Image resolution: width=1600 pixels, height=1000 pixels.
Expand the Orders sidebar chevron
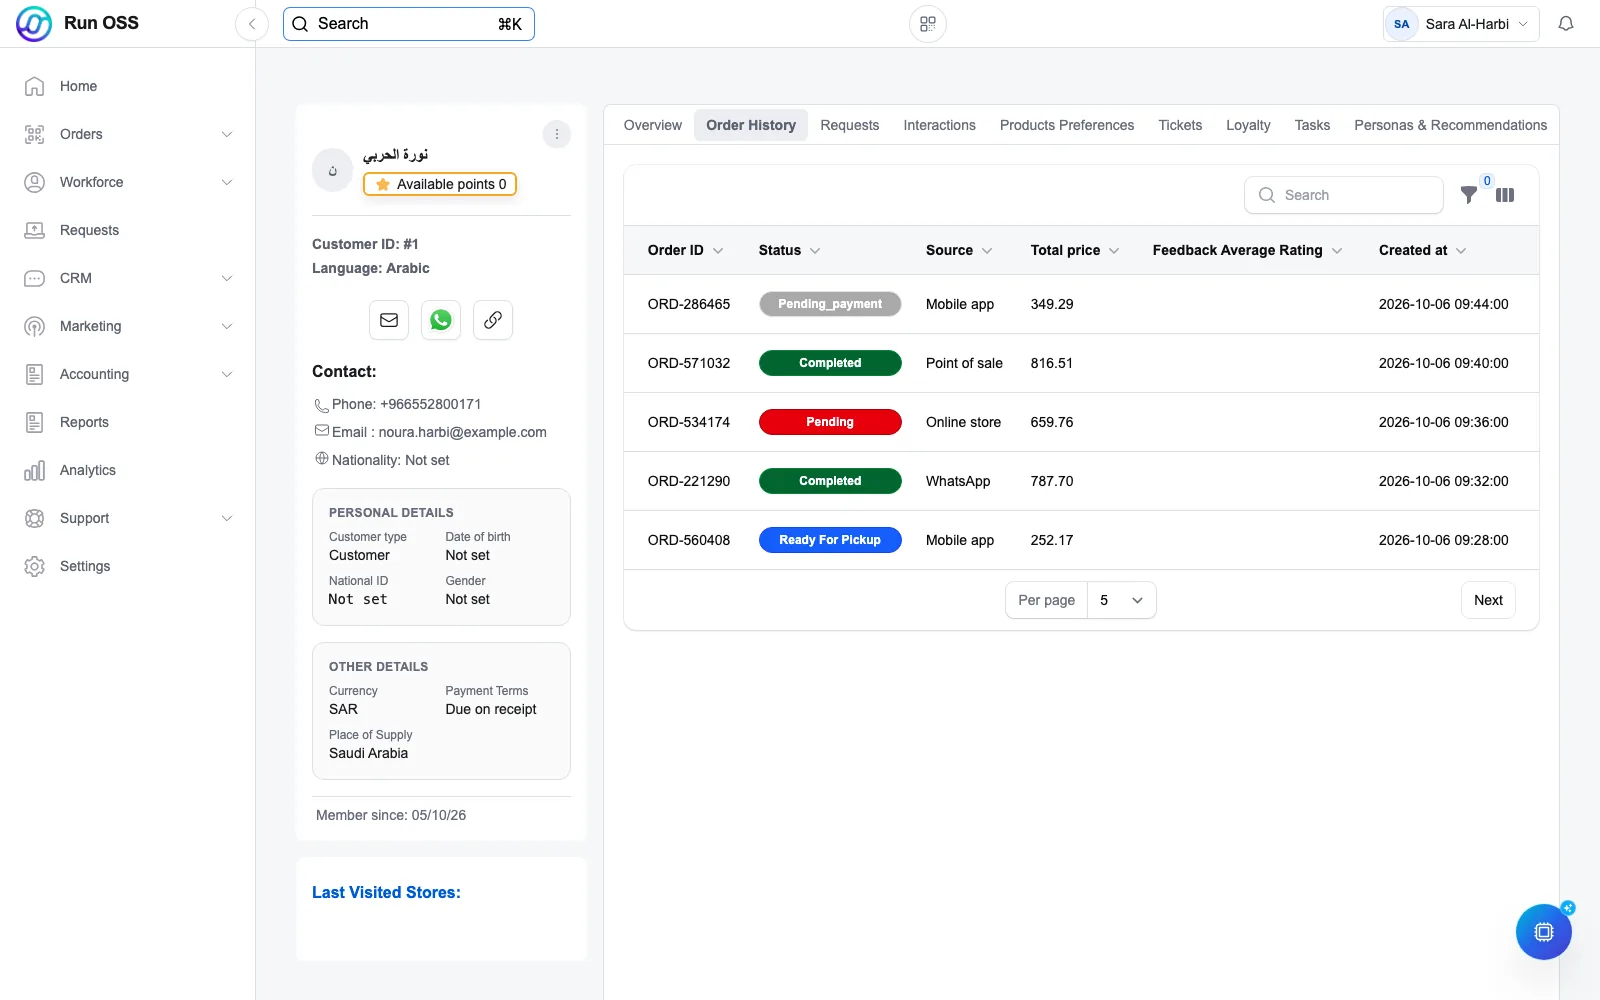(x=227, y=134)
